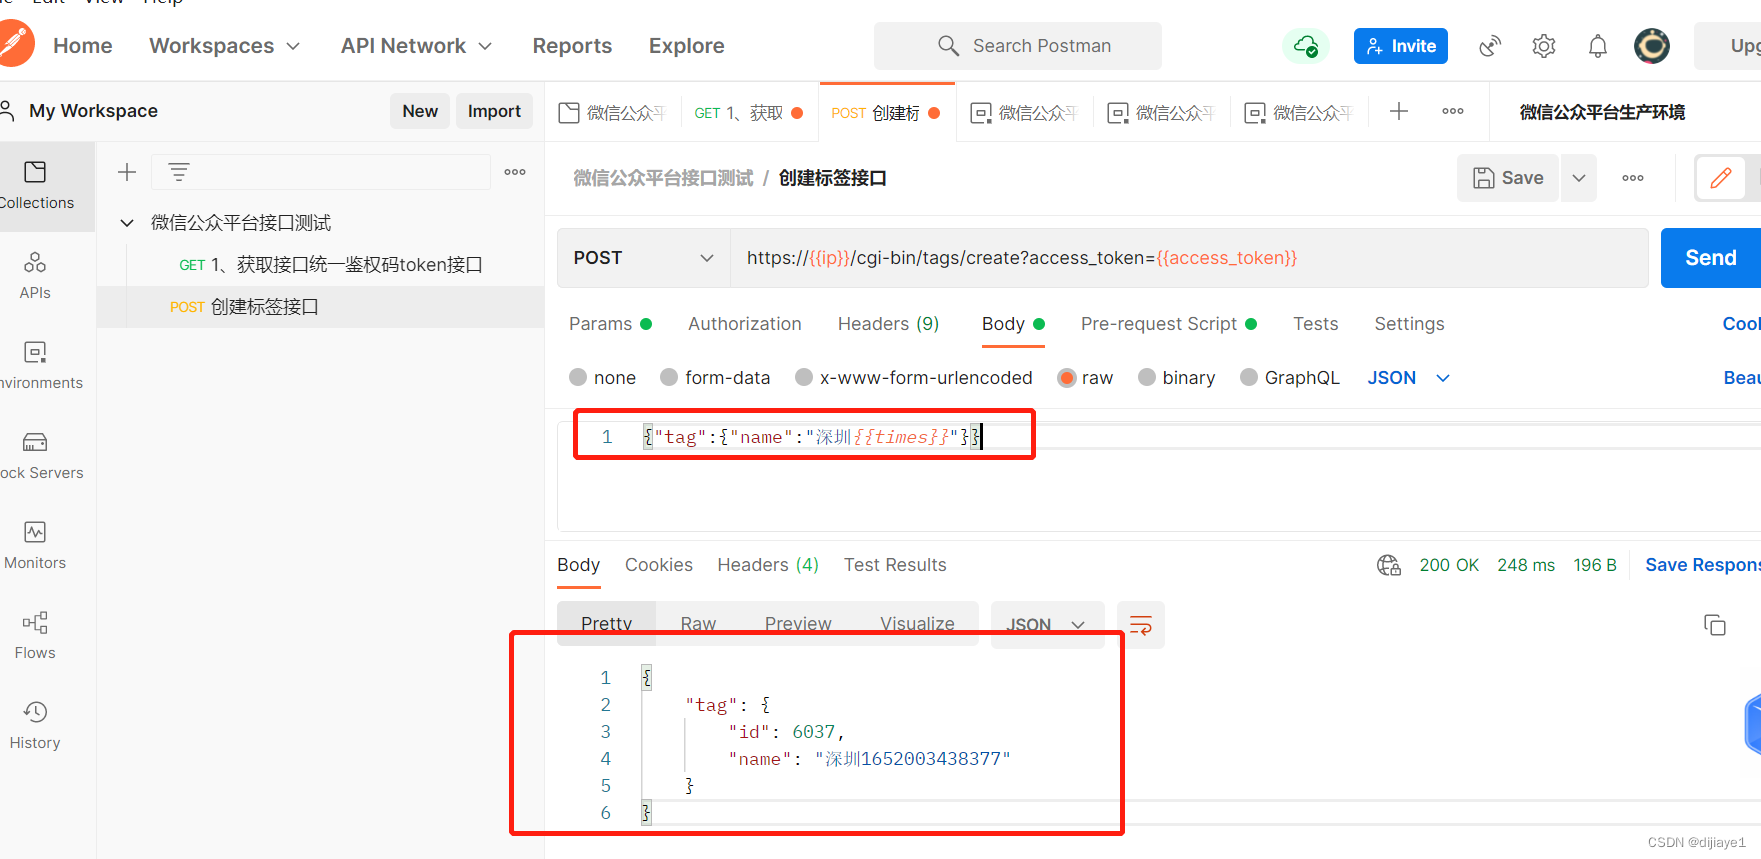Click the New button
1761x859 pixels.
[x=420, y=111]
